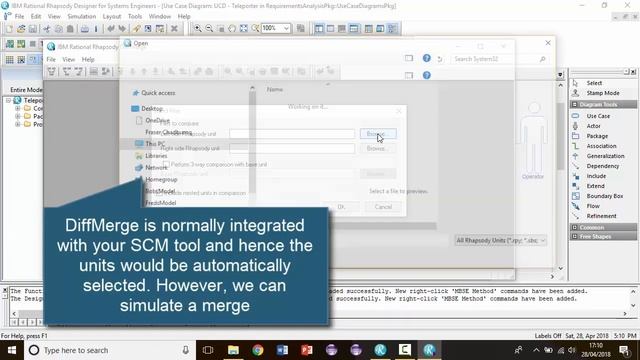
Task: Open the Tools menu
Action: tap(135, 16)
